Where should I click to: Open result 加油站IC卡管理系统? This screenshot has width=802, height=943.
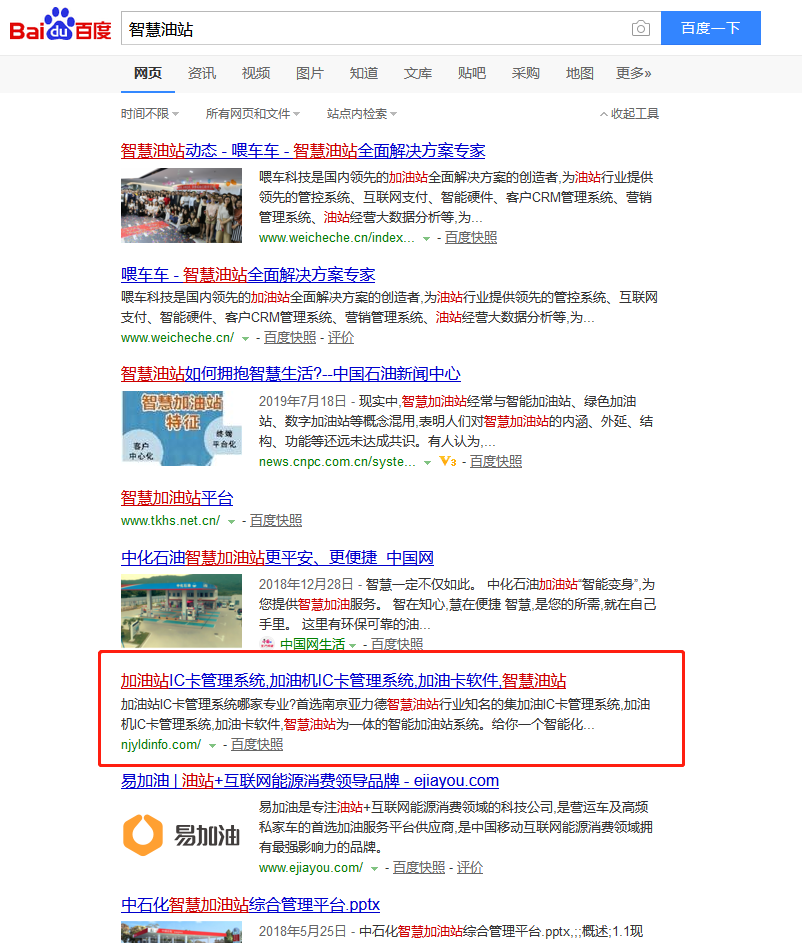coord(343,681)
